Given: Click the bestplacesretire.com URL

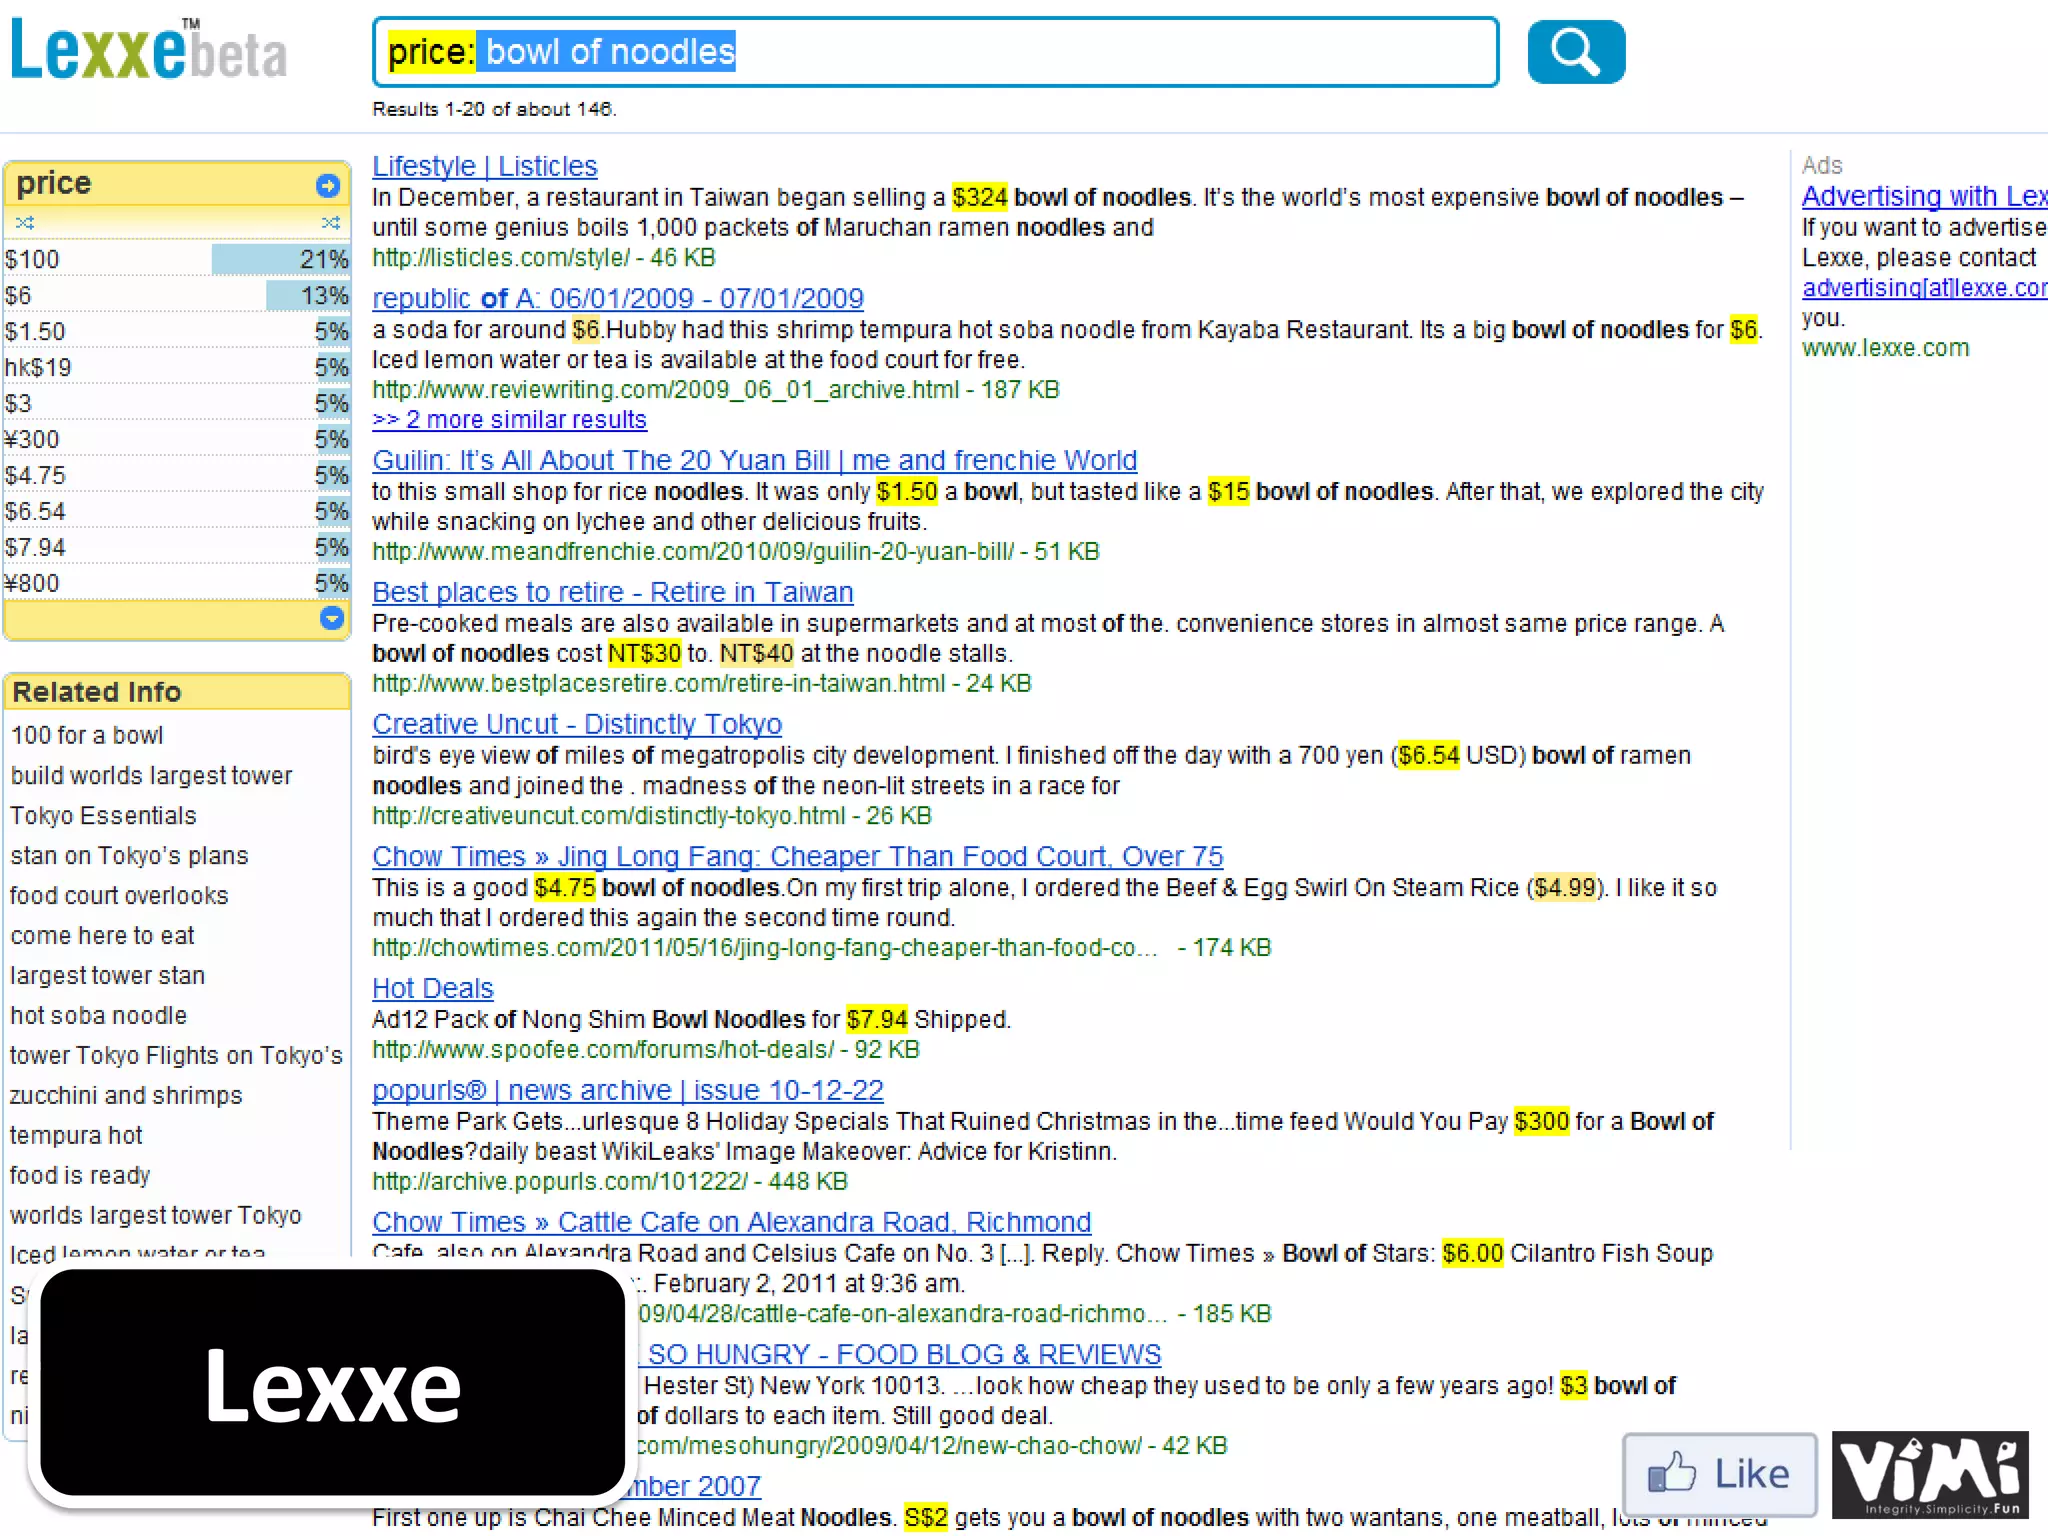Looking at the screenshot, I should 658,684.
